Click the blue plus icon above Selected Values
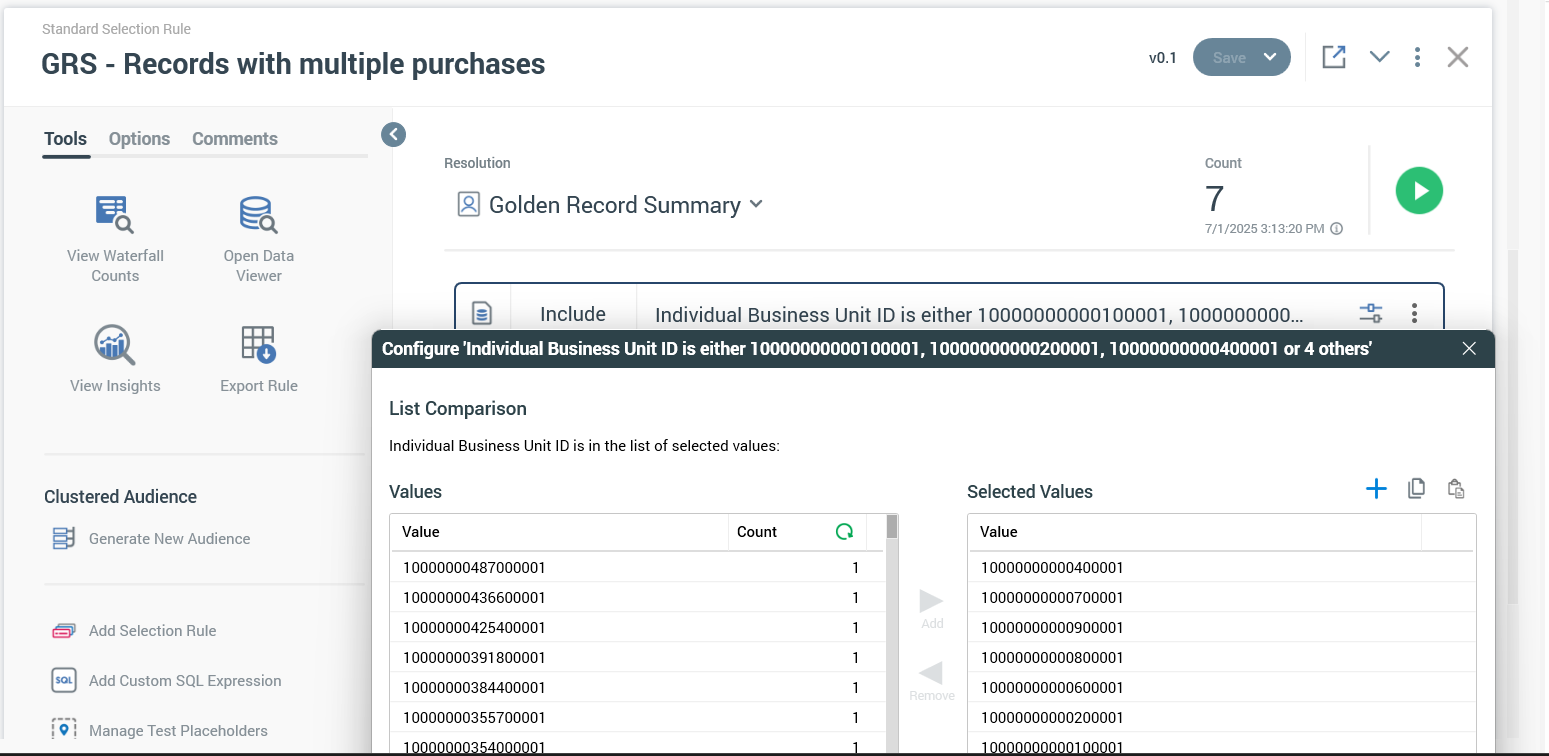This screenshot has height=756, width=1549. 1376,489
